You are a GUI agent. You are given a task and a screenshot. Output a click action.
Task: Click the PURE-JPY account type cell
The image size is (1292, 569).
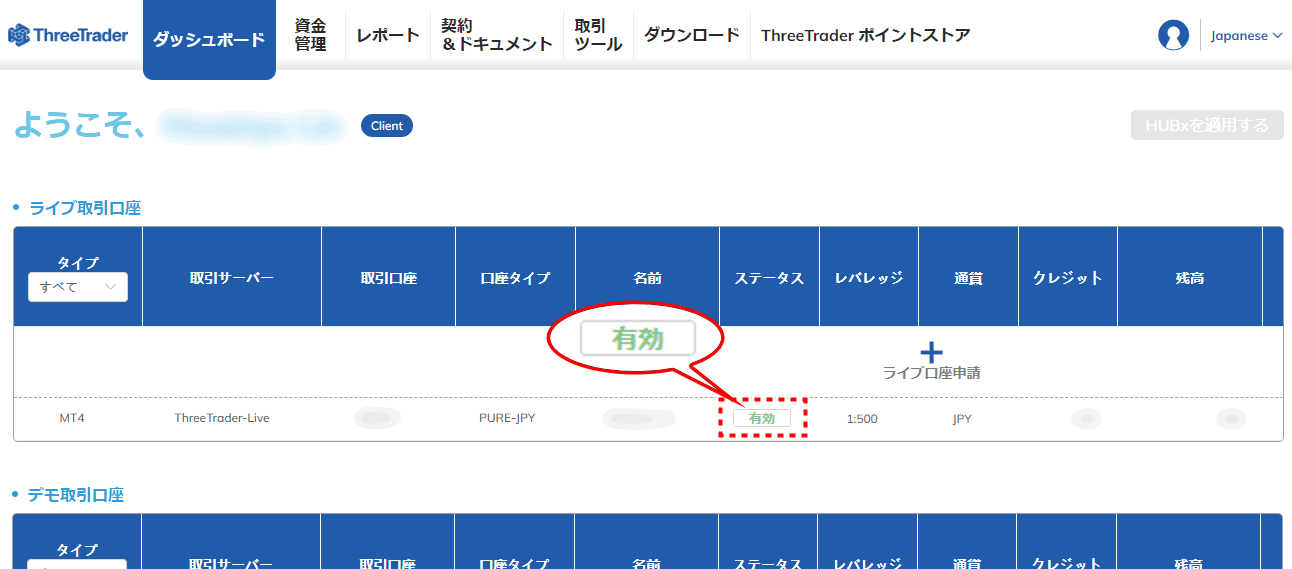507,418
